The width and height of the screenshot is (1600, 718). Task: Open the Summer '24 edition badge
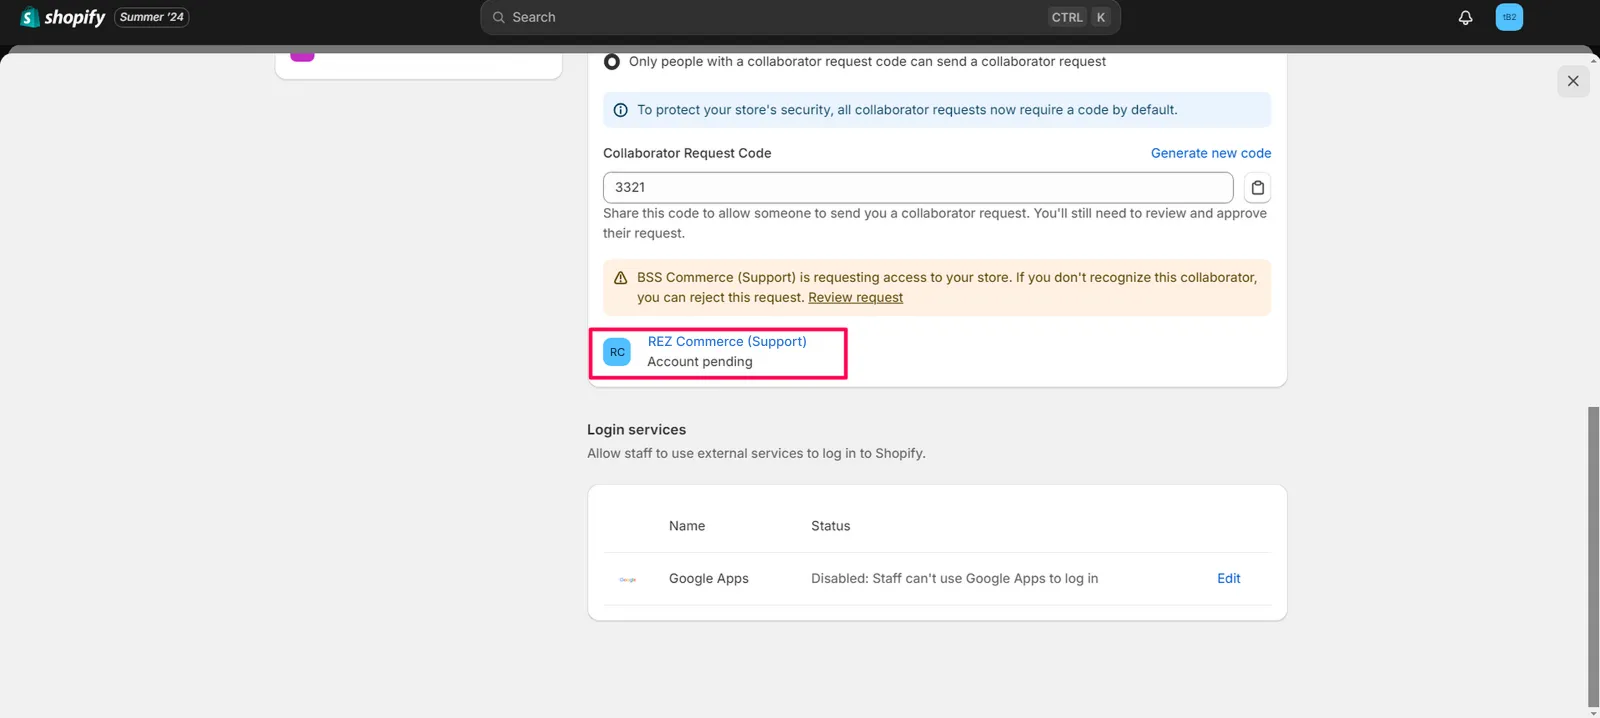[152, 17]
